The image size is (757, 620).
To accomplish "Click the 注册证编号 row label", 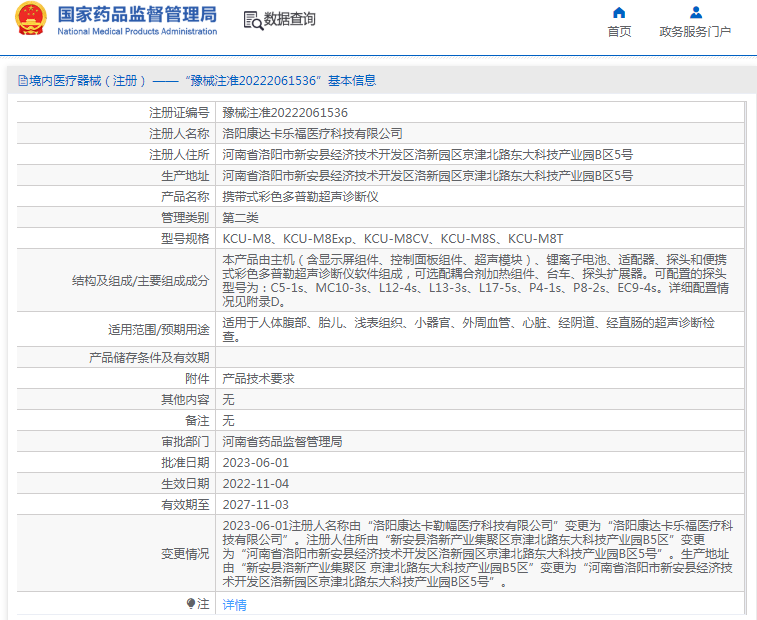I will point(179,113).
